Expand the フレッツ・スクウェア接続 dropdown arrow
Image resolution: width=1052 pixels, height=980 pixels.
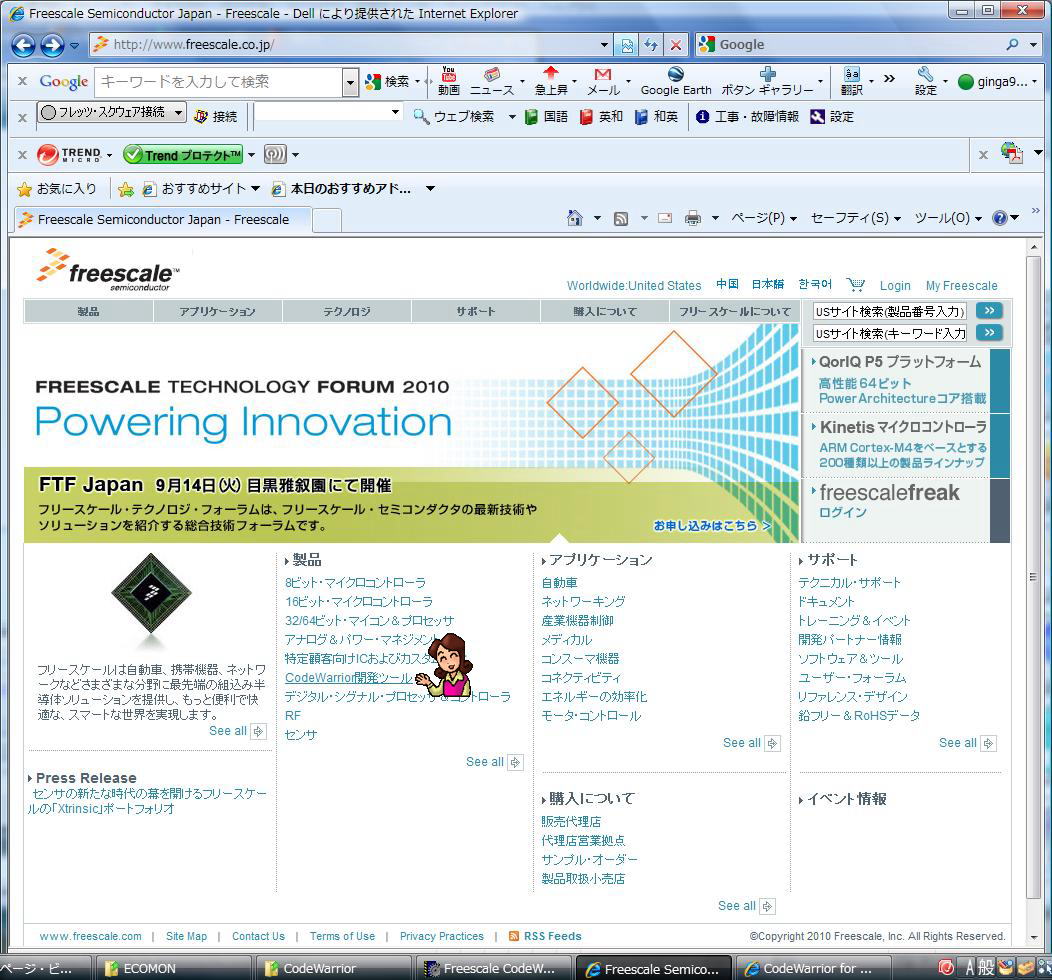(178, 112)
